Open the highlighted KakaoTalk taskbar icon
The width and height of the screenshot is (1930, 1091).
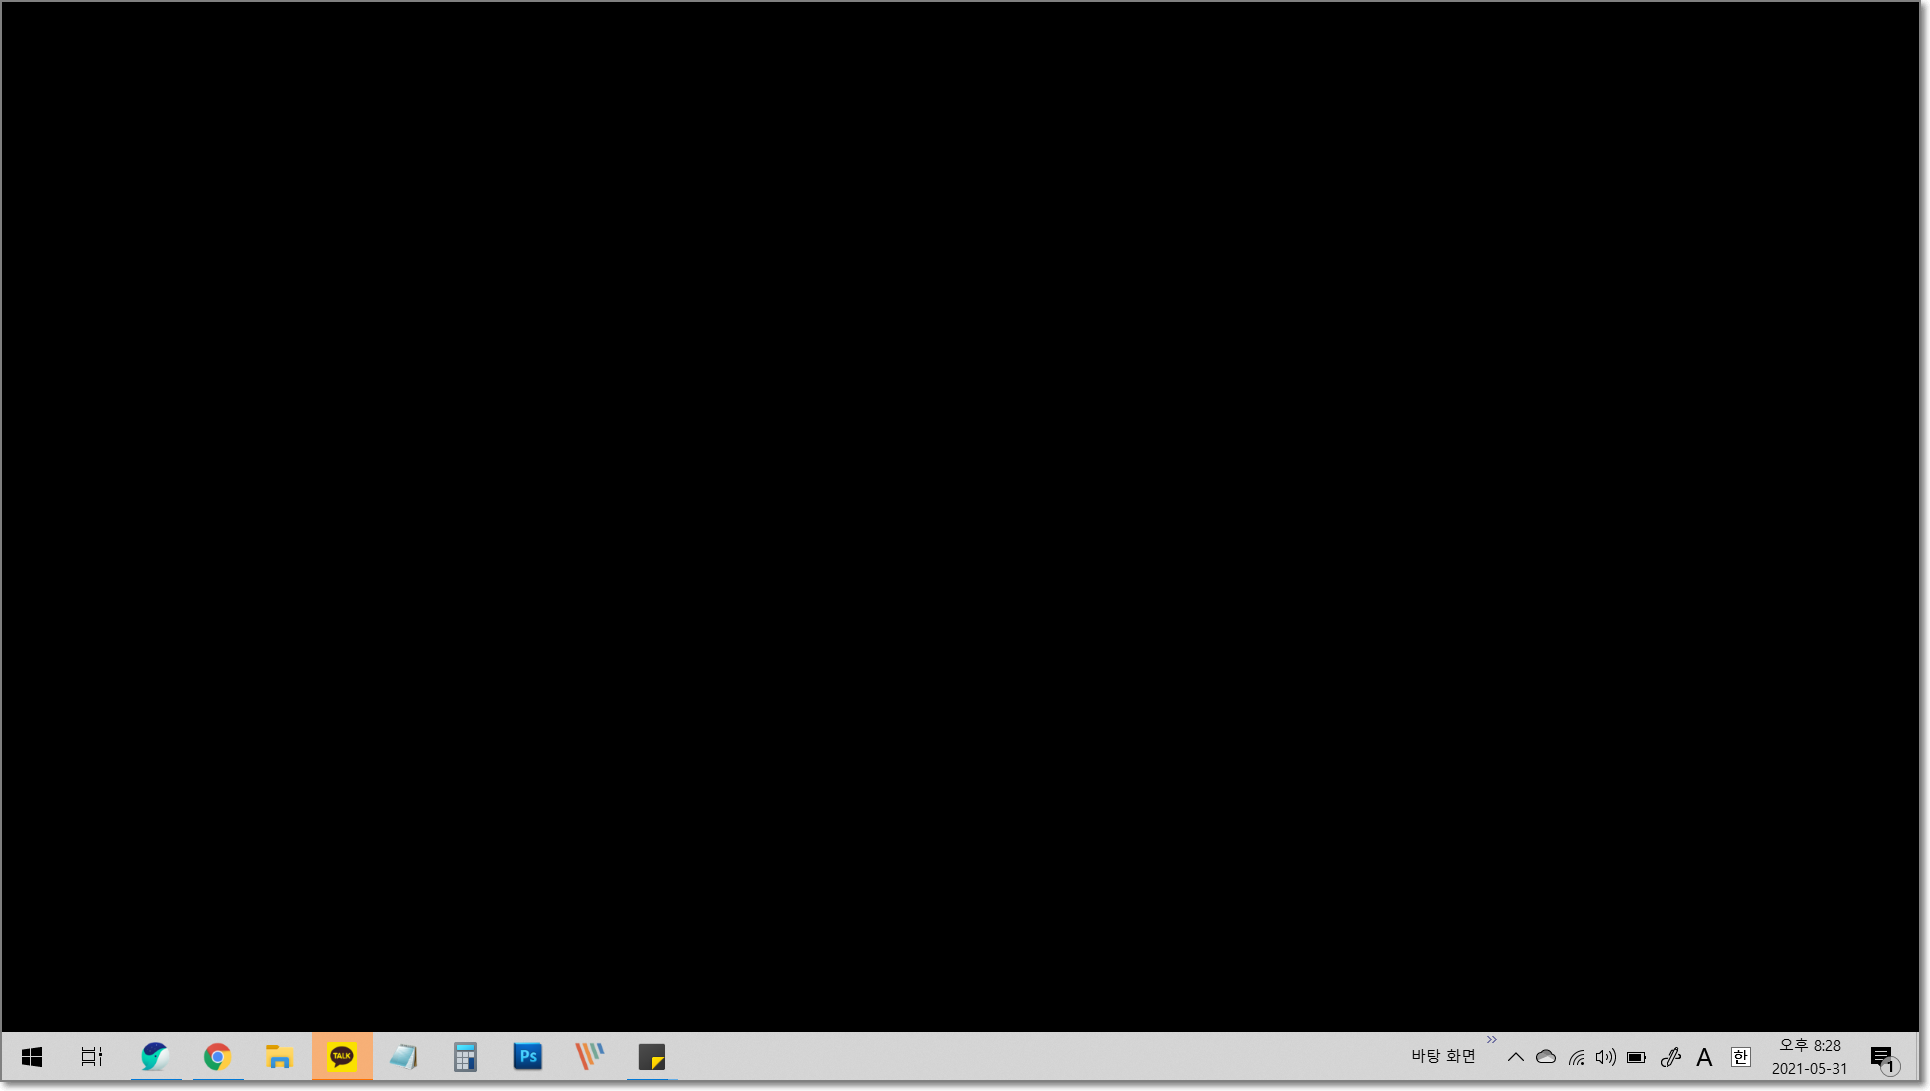(342, 1057)
